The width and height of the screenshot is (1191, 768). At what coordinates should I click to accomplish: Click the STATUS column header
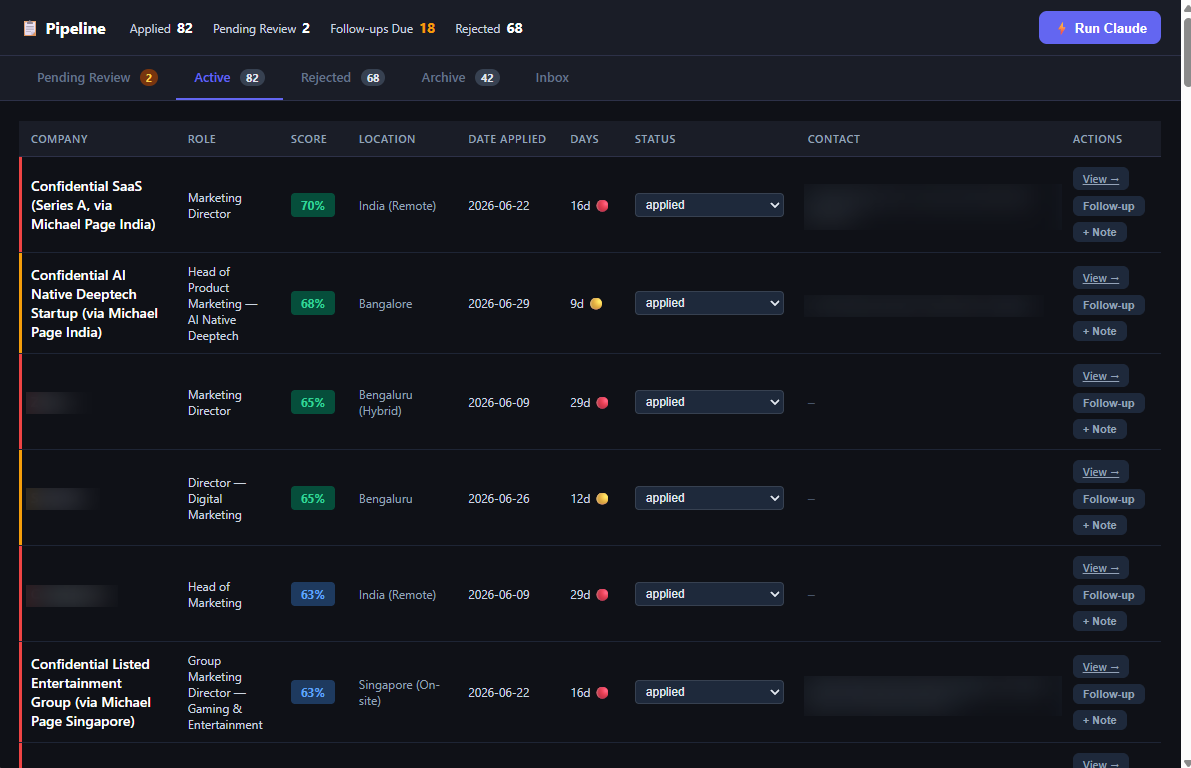(x=655, y=139)
